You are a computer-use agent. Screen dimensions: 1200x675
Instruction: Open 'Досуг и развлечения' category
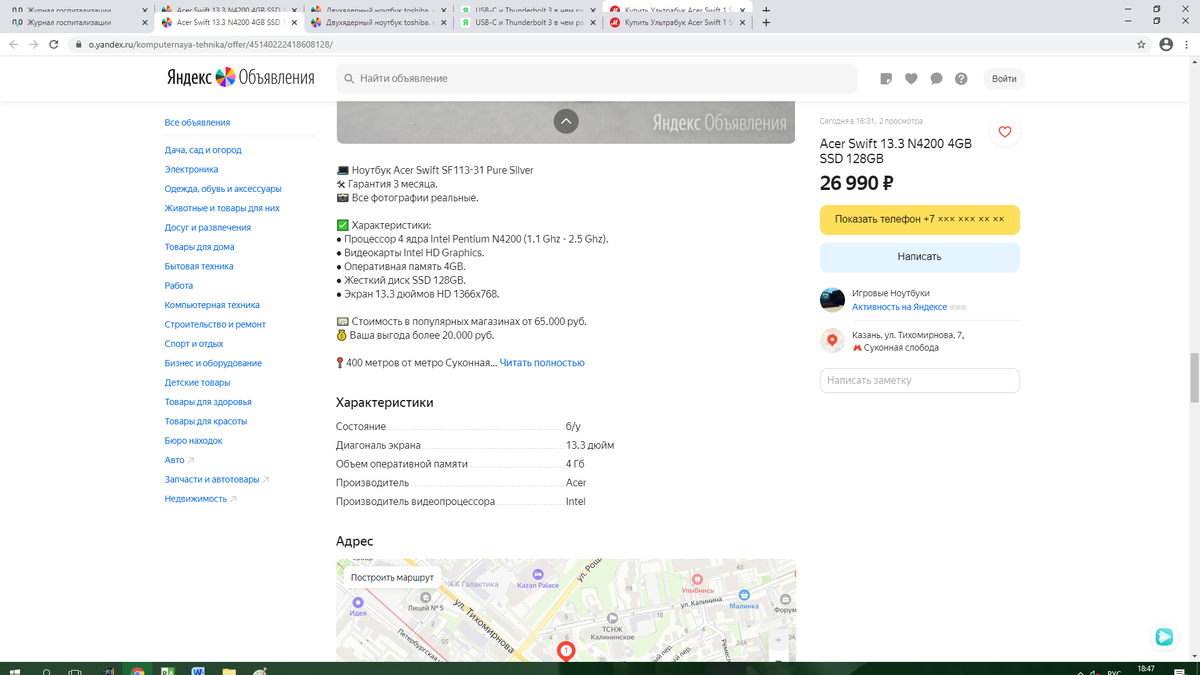tap(208, 227)
